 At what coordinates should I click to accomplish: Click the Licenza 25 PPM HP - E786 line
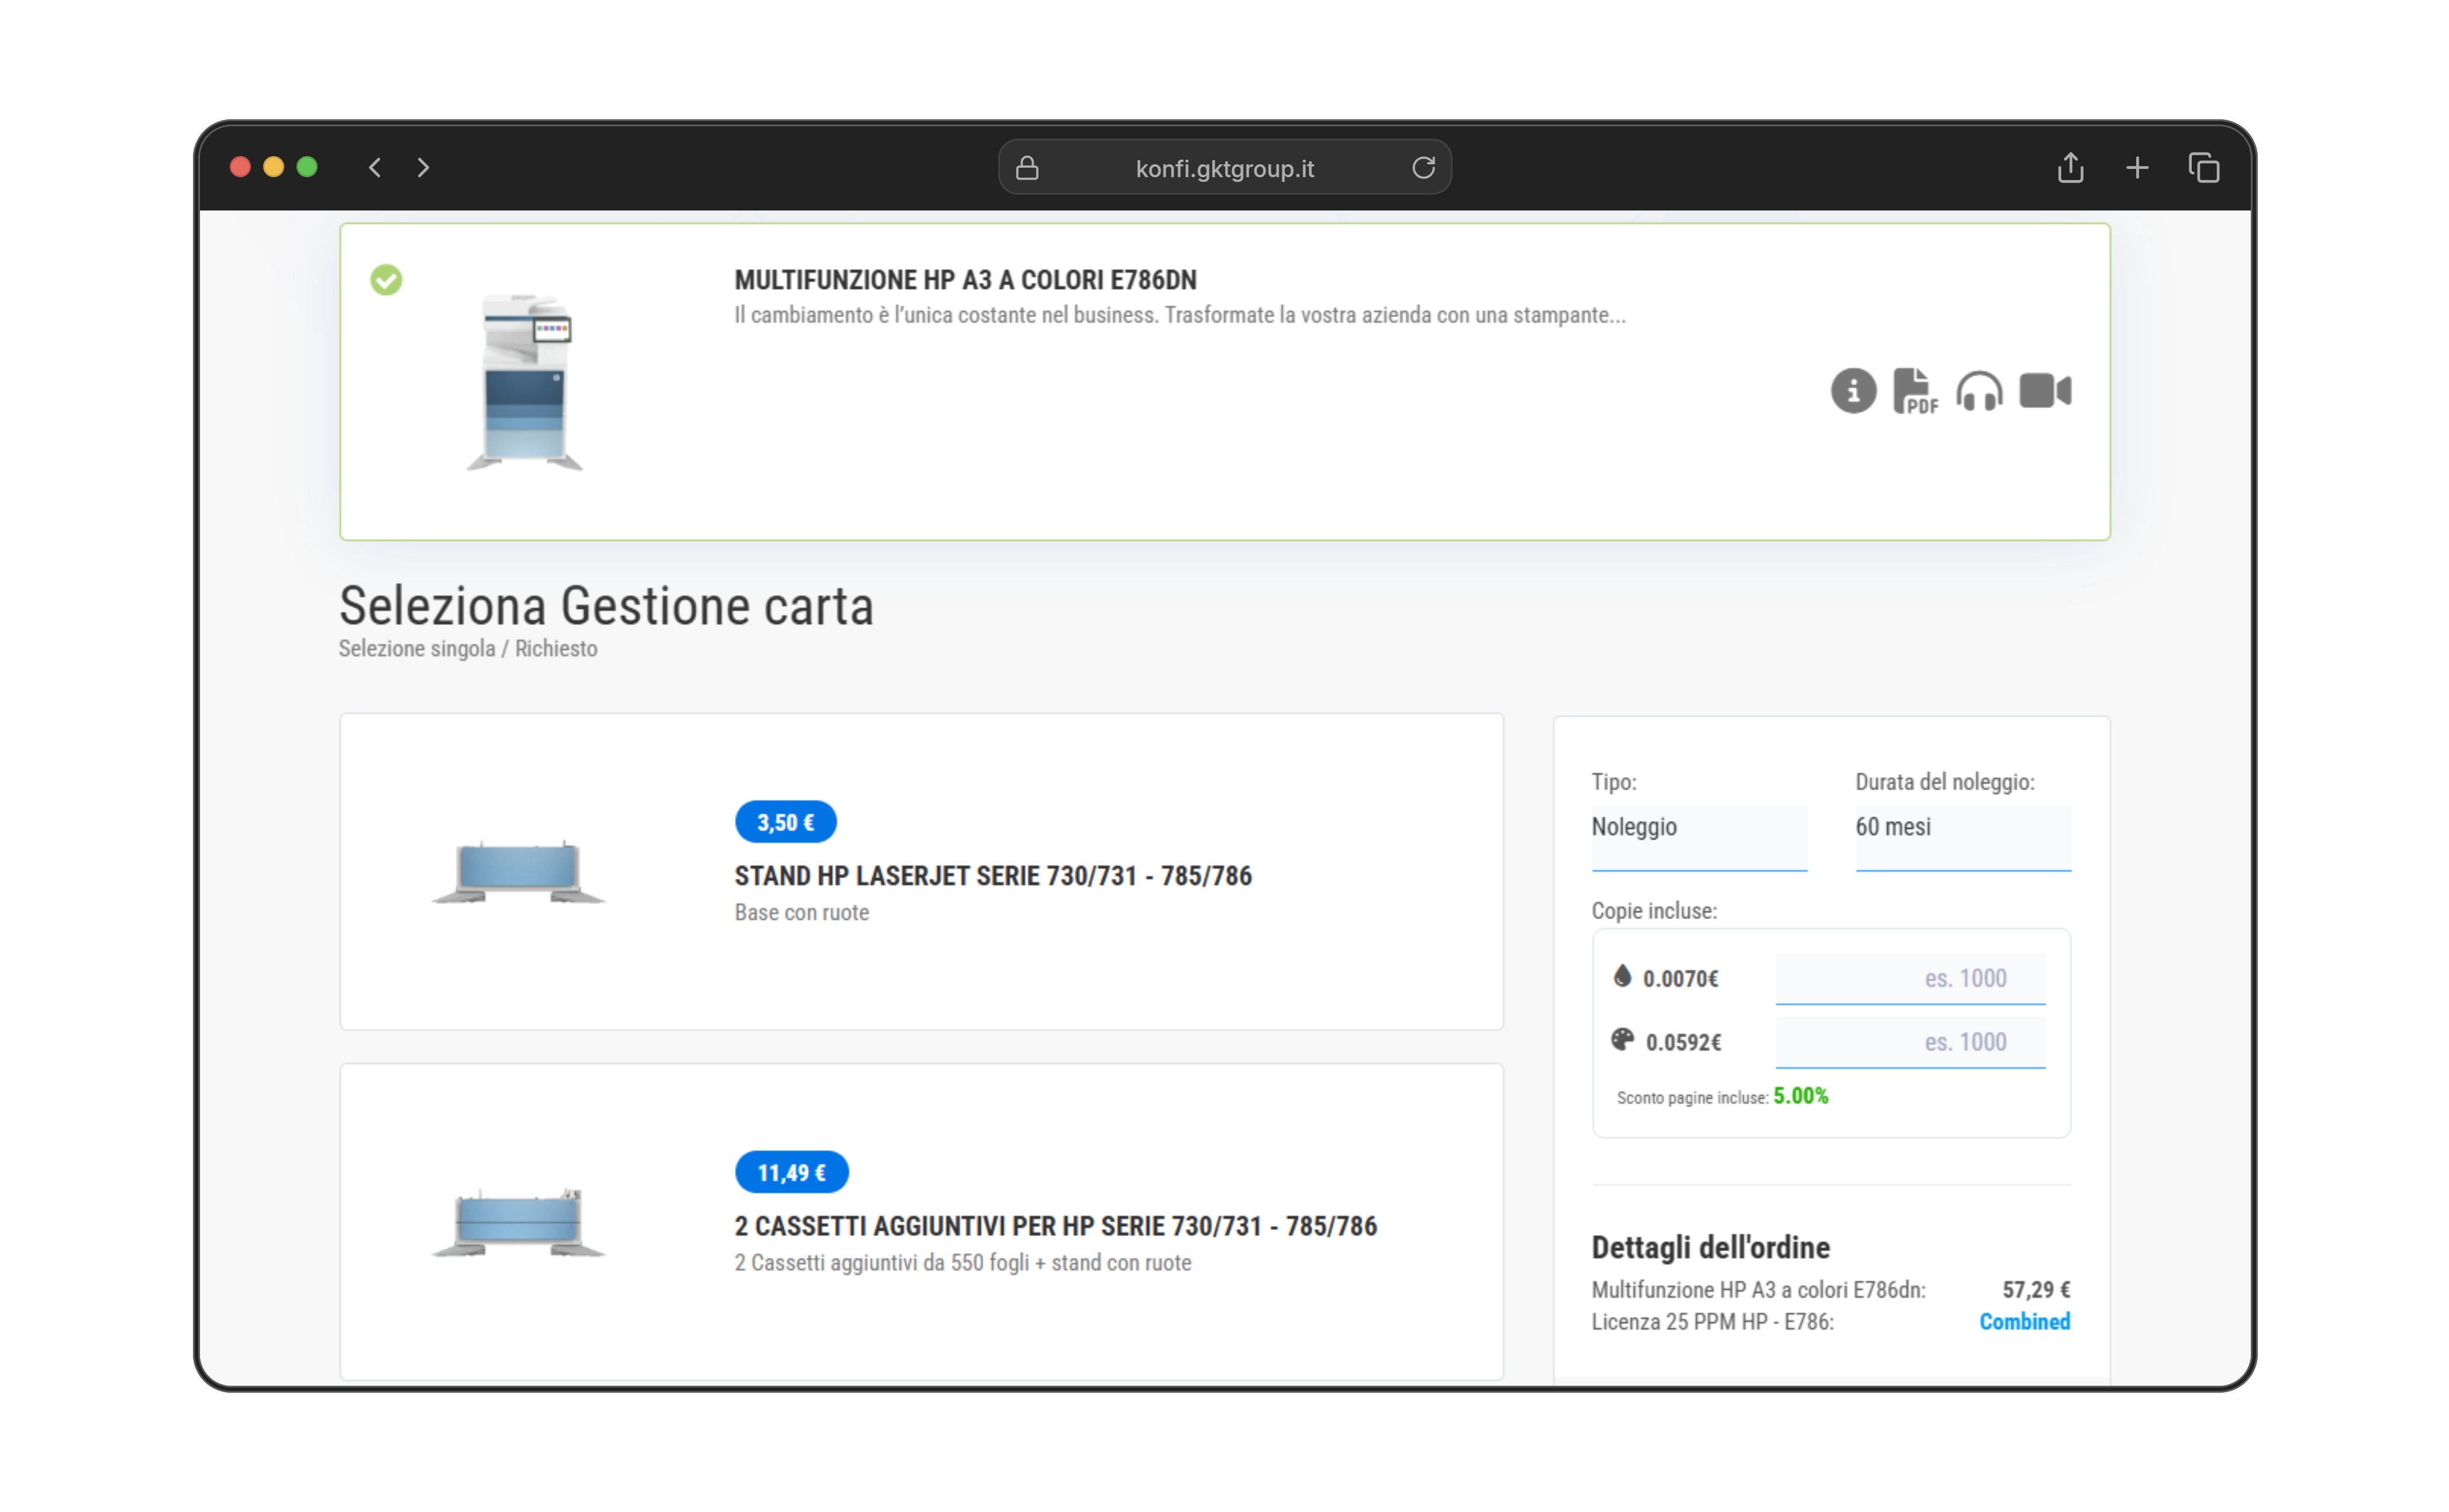1712,1321
